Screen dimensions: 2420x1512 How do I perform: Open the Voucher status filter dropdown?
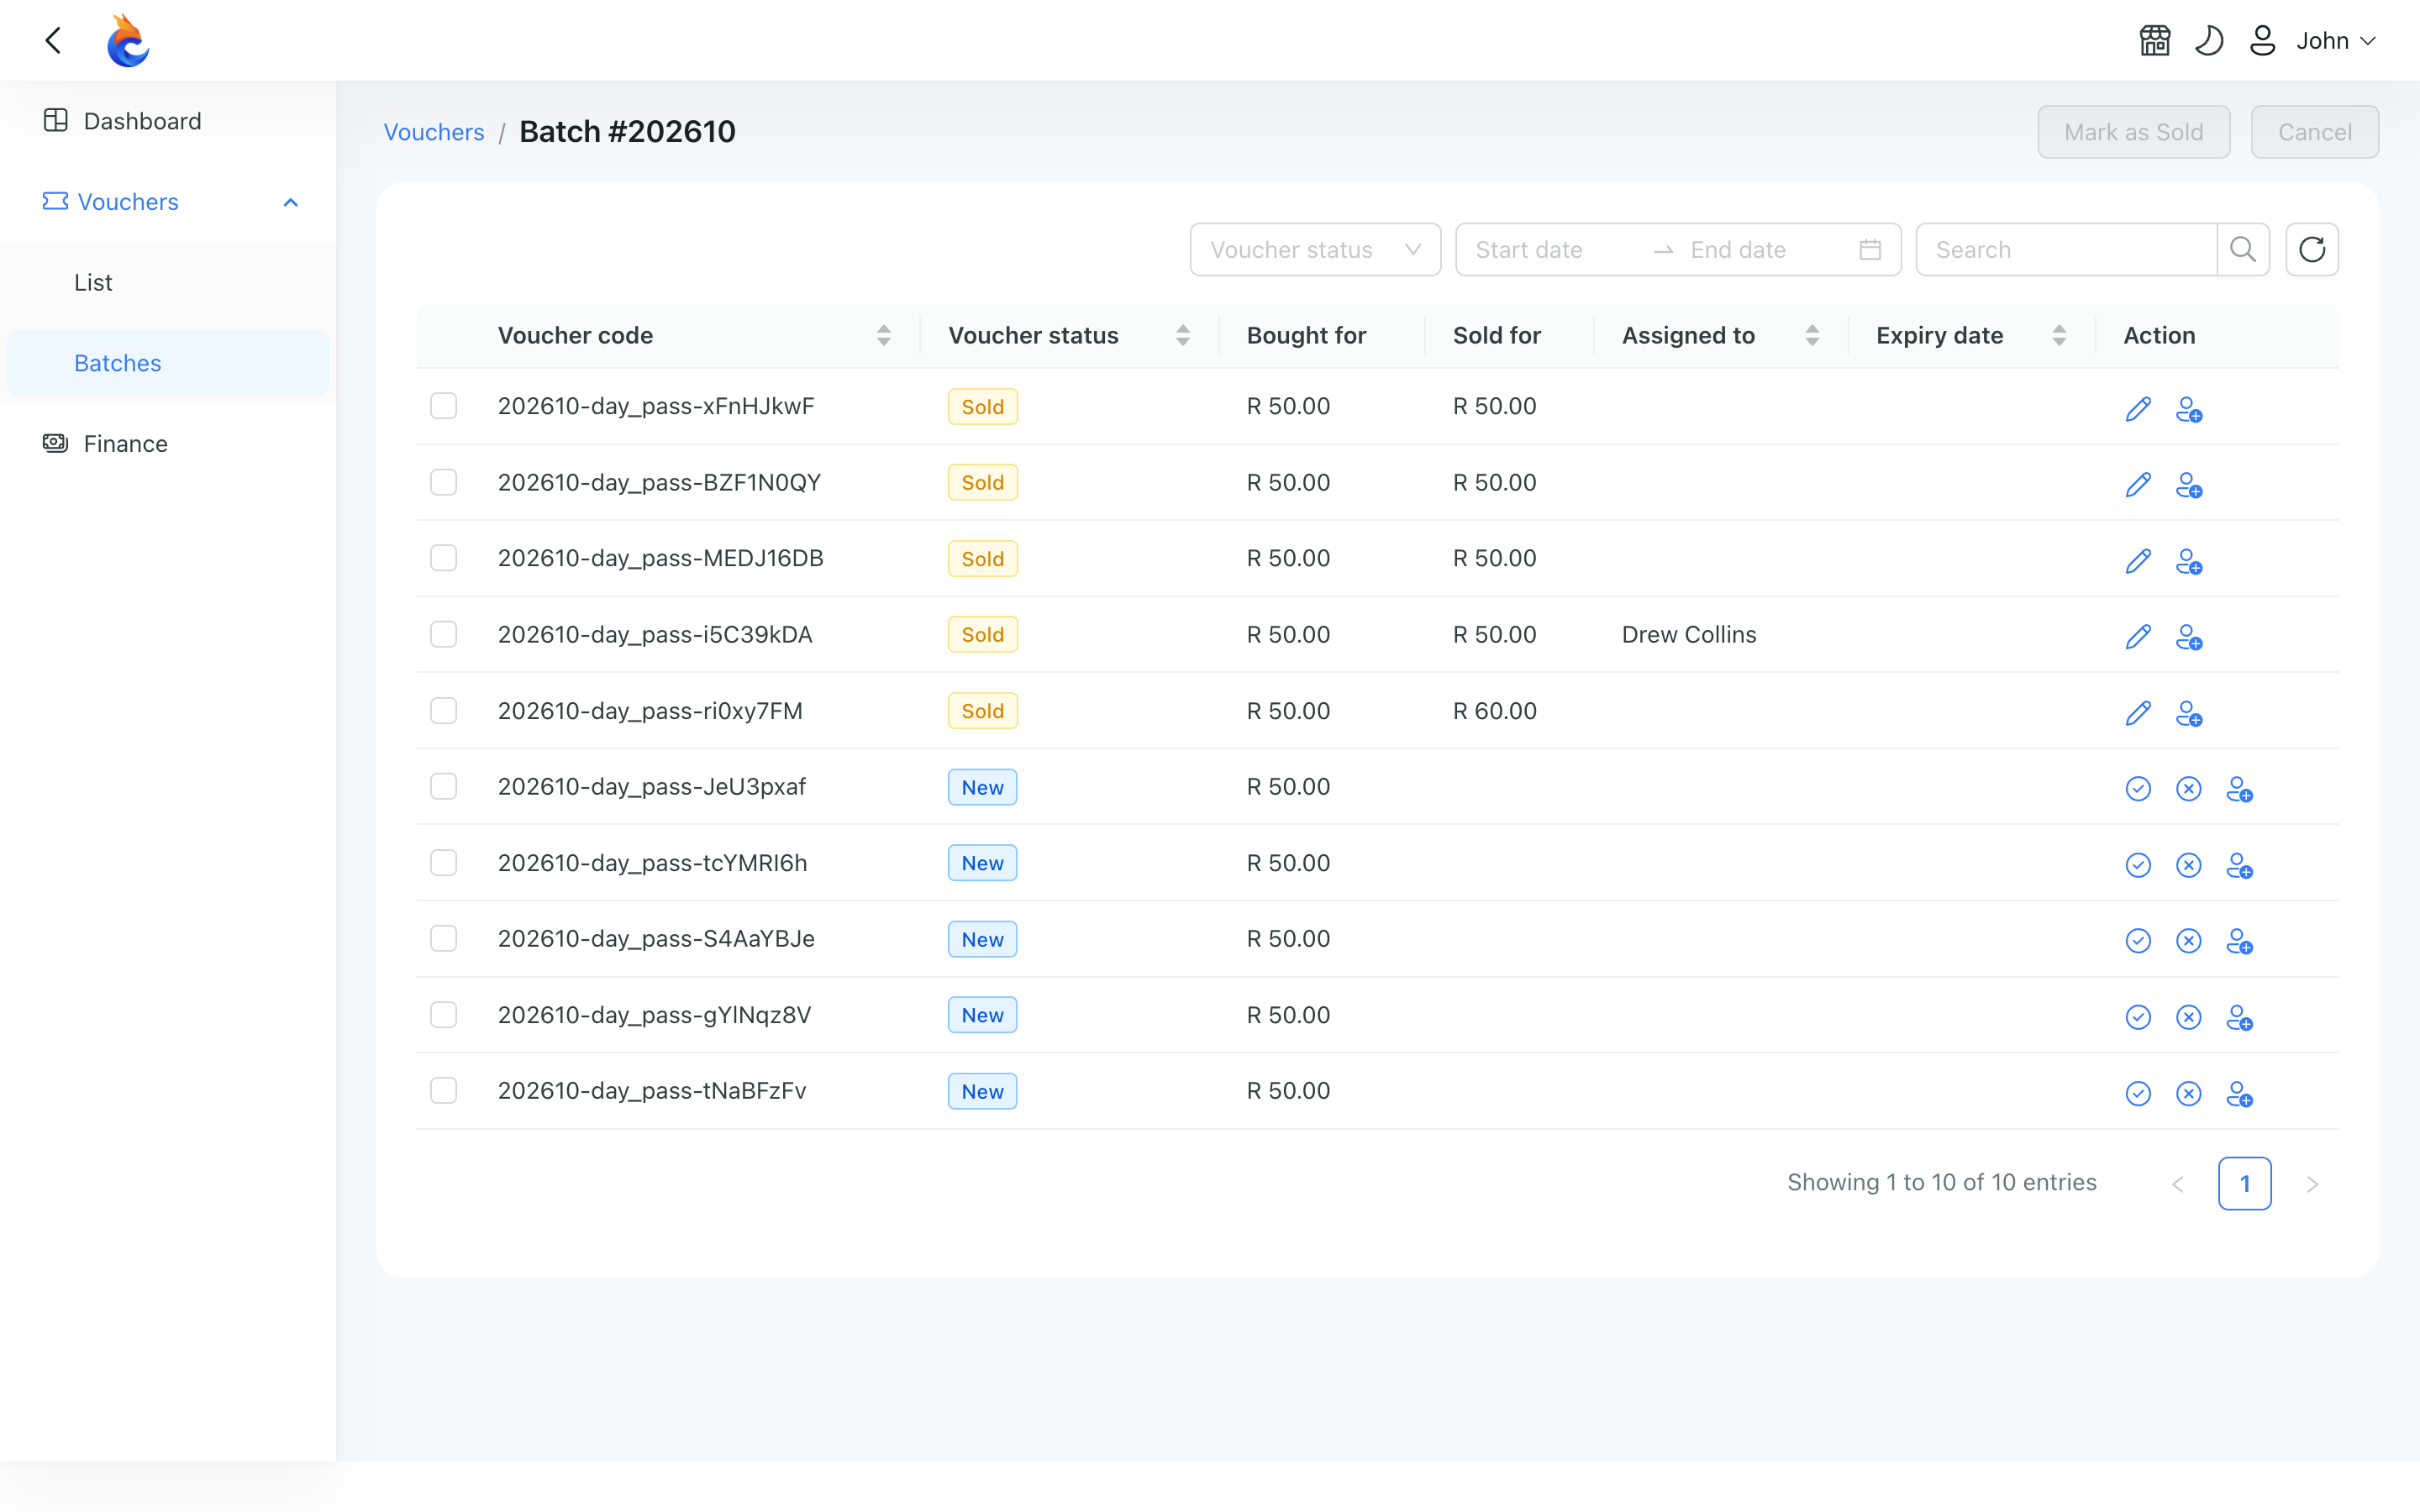1315,249
